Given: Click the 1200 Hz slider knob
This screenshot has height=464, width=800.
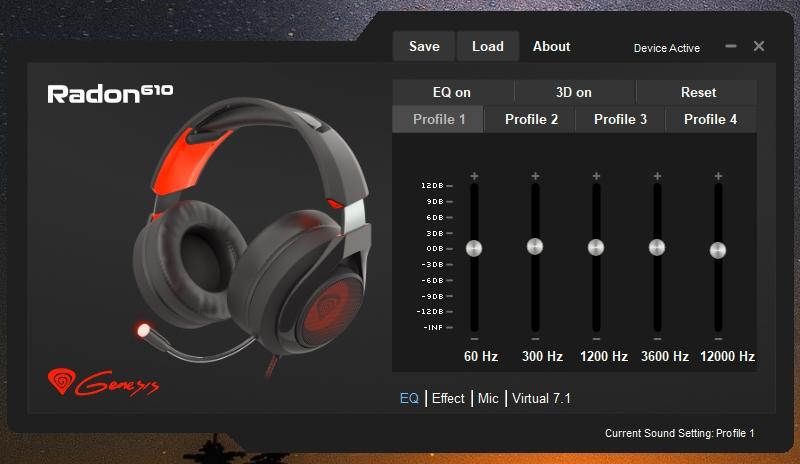Looking at the screenshot, I should pos(596,247).
